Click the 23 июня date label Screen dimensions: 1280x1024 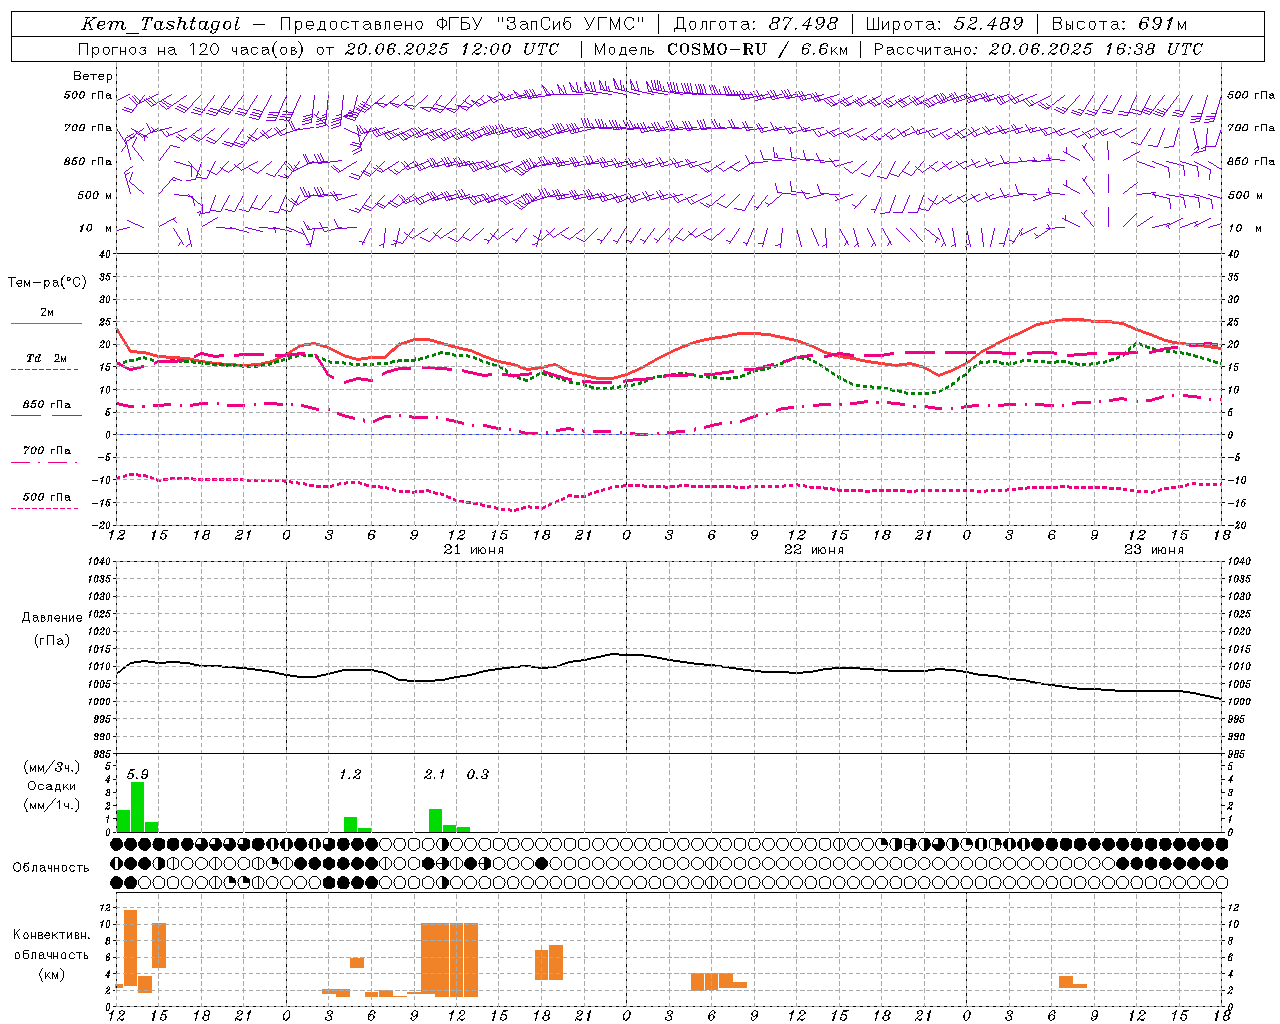coord(1154,550)
